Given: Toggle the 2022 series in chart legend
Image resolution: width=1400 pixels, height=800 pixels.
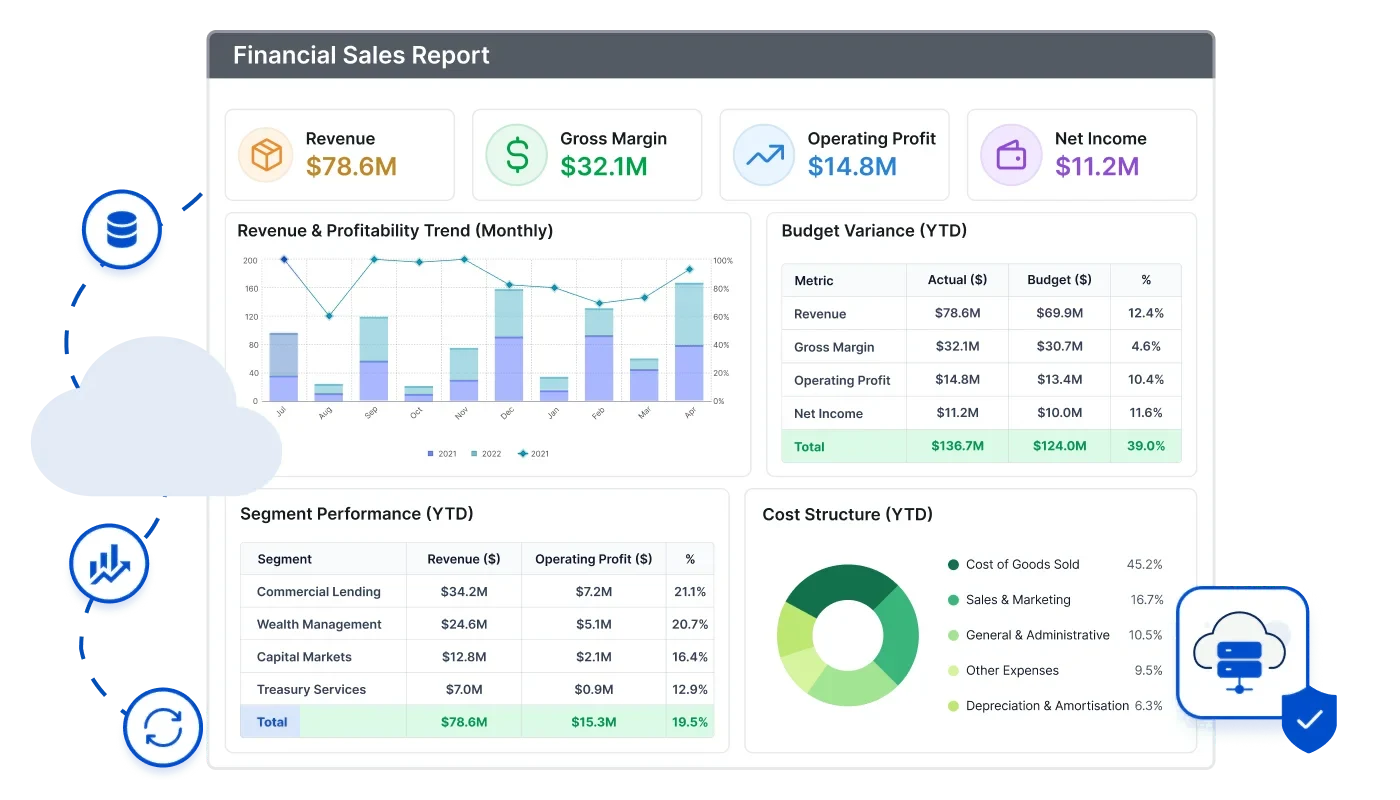Looking at the screenshot, I should point(485,454).
